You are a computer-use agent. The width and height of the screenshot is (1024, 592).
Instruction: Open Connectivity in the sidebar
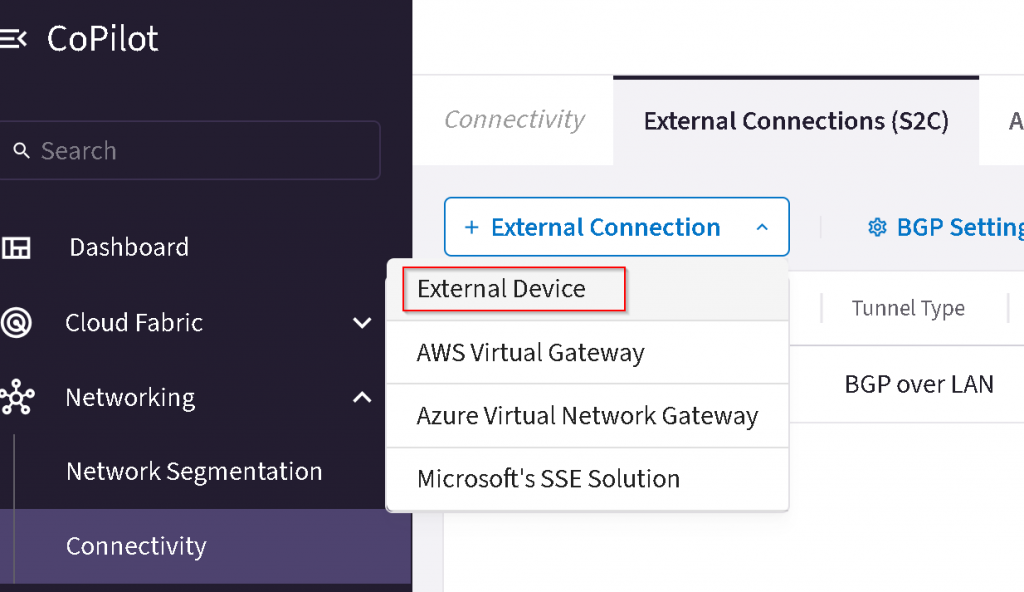[136, 546]
